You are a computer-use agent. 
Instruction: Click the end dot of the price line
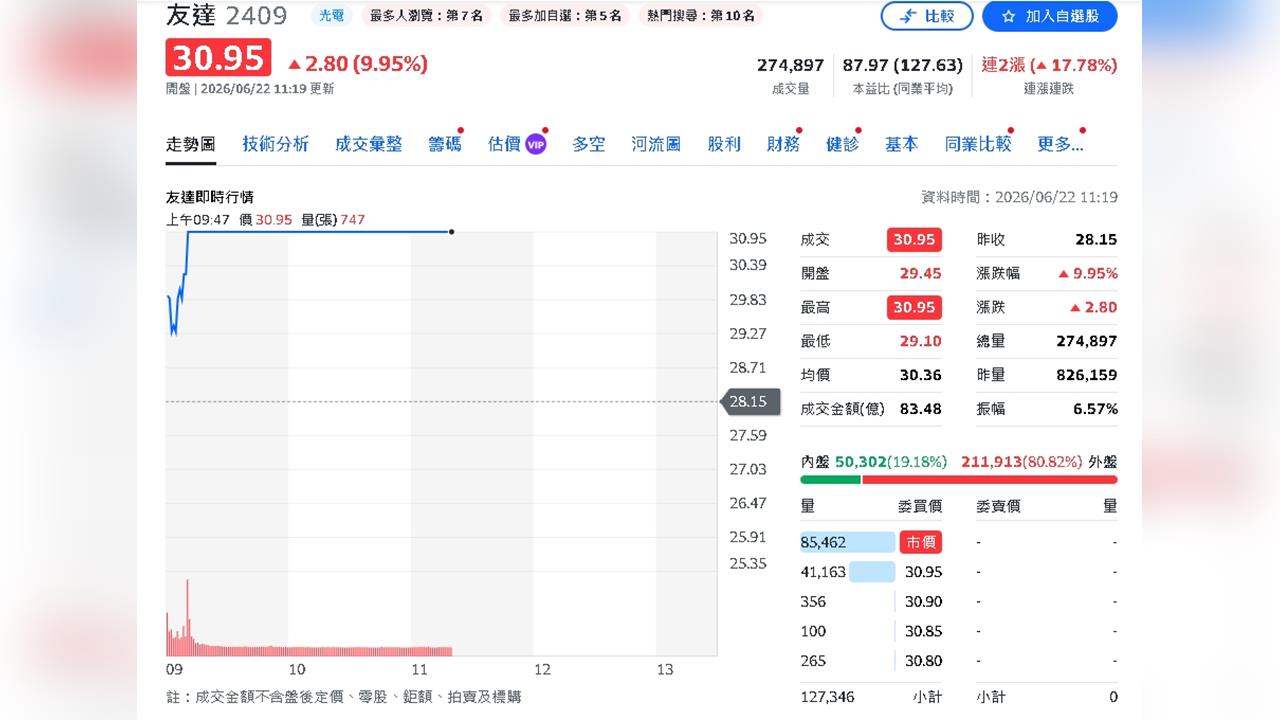pos(452,232)
